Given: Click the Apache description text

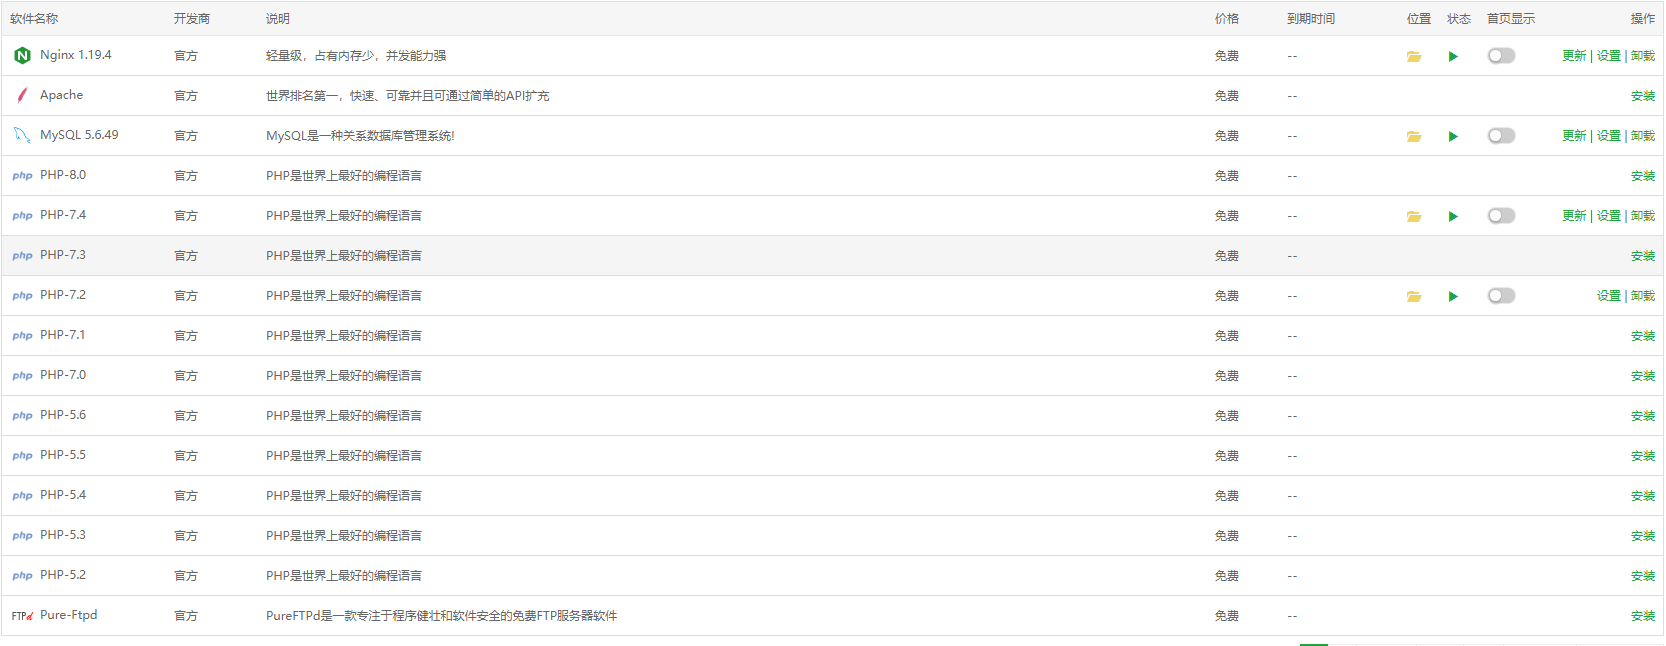Looking at the screenshot, I should 408,96.
